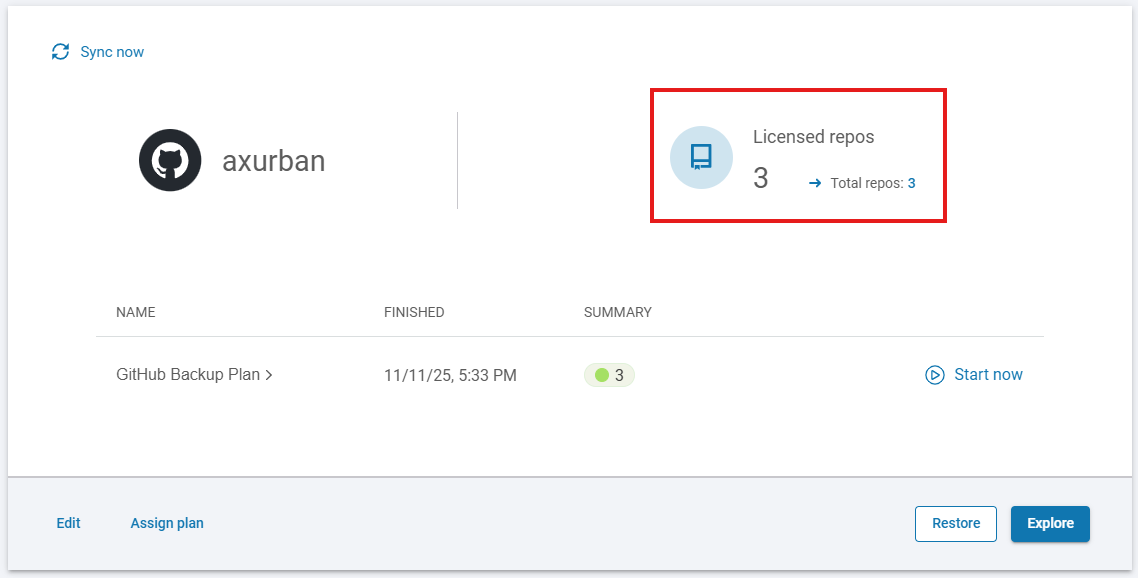1138x578 pixels.
Task: Click the play icon for Start now
Action: [935, 375]
